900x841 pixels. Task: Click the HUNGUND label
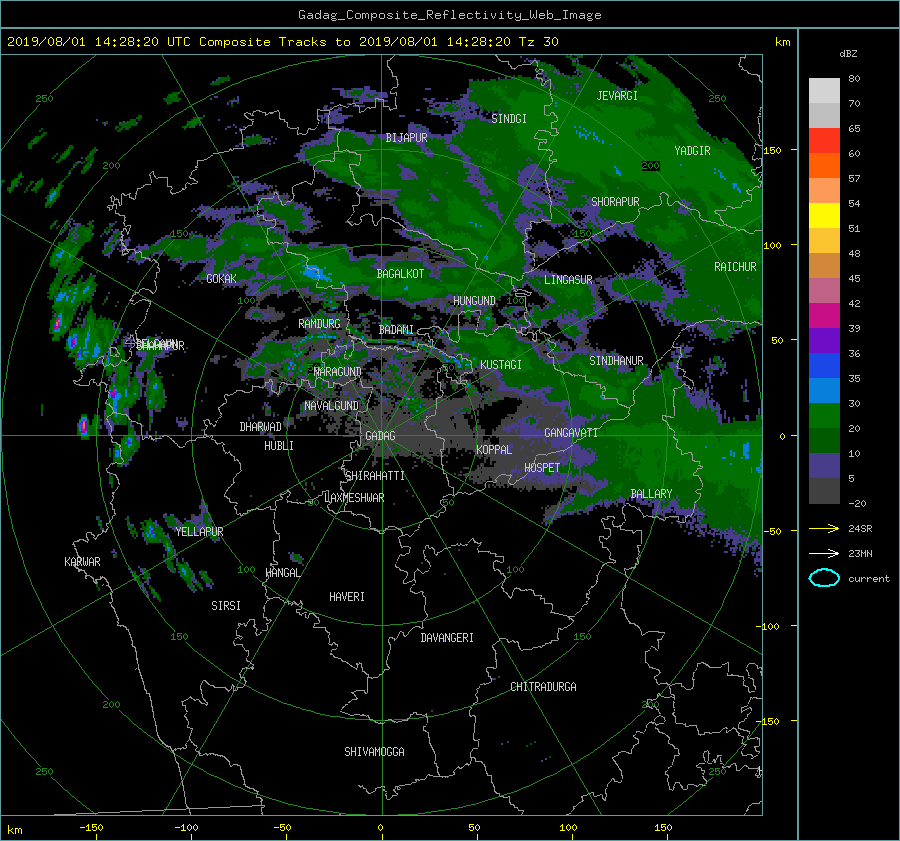(474, 301)
